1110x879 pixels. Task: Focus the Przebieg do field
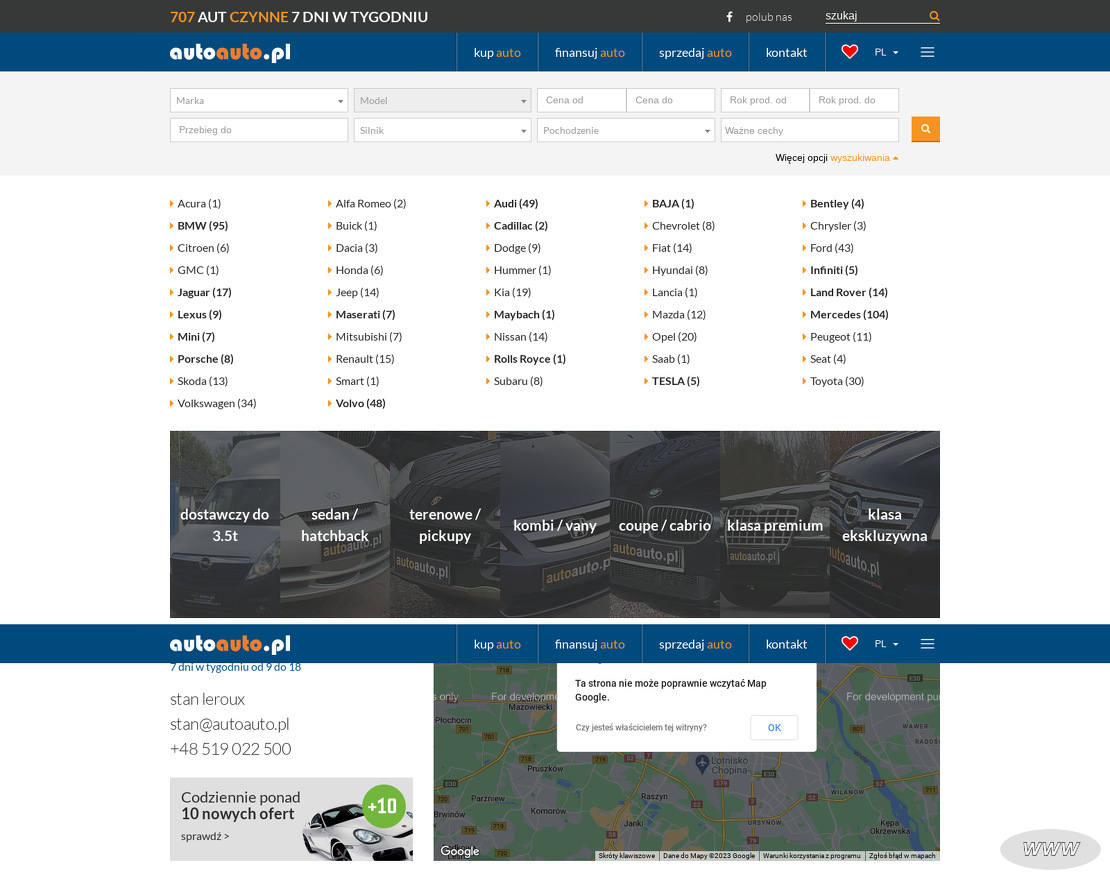258,130
